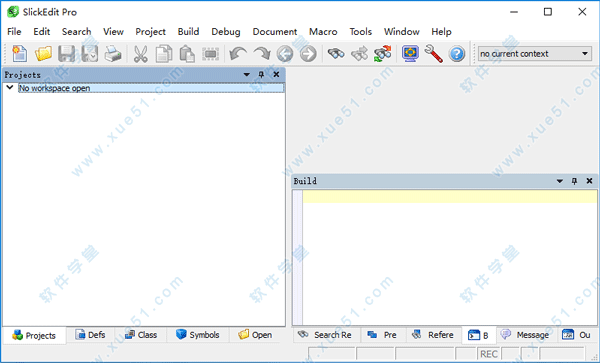Switch to the Pre tab

383,335
